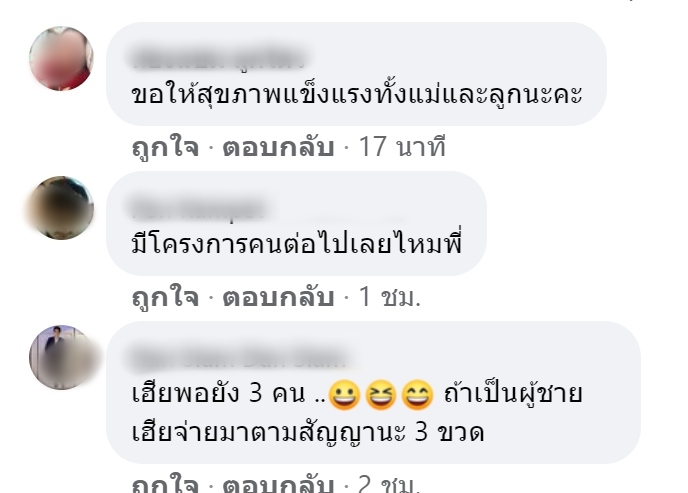The image size is (688, 493).
Task: Click the second commenter's dark blurred avatar
Action: [61, 207]
